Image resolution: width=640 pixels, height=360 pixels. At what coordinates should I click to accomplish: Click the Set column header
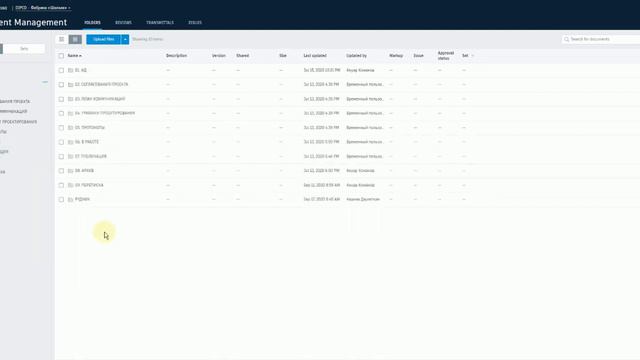click(465, 56)
